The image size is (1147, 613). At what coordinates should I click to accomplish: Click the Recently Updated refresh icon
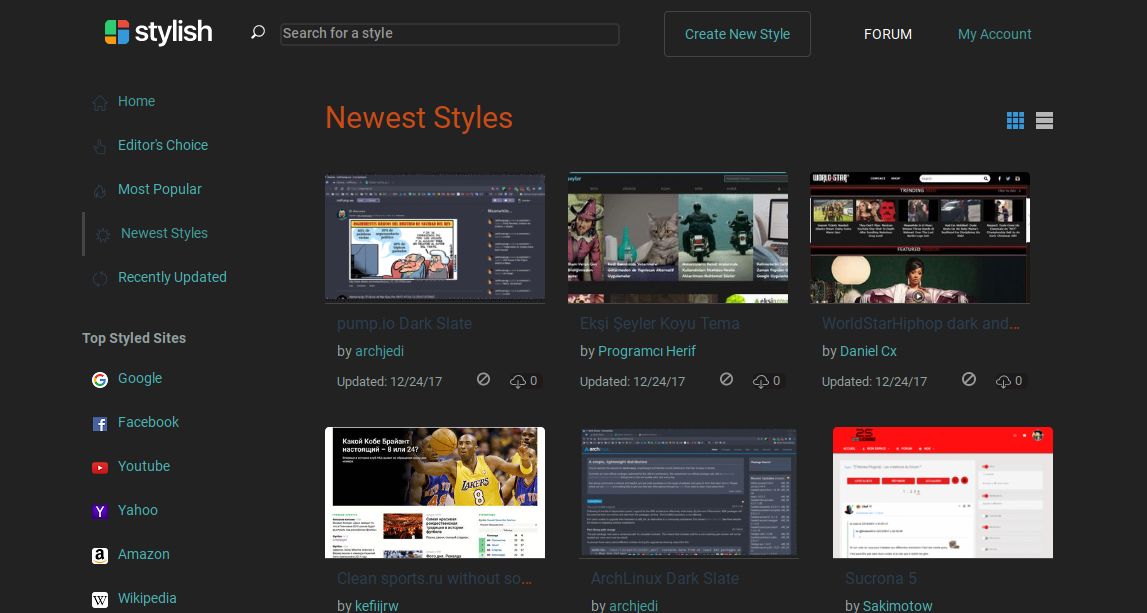[x=100, y=279]
